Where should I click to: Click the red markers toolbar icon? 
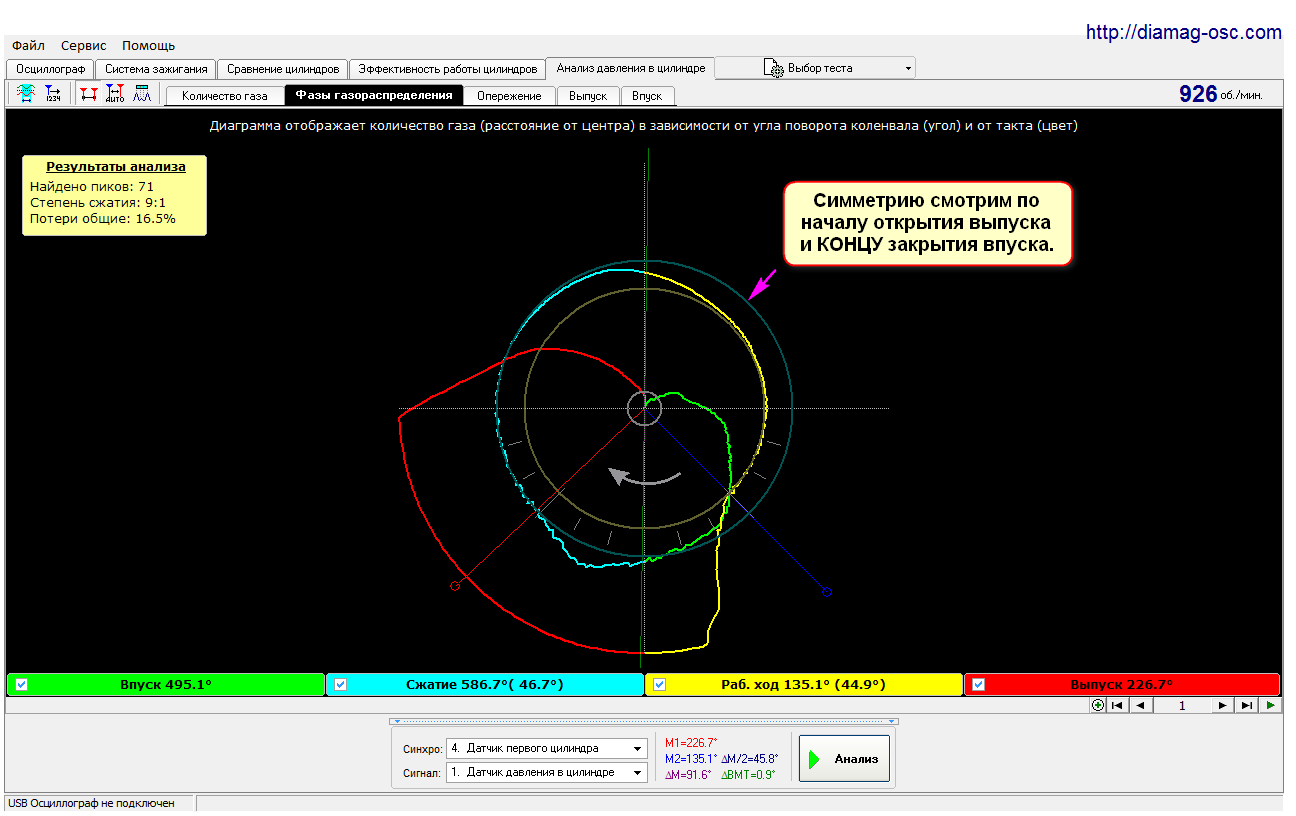click(x=89, y=94)
